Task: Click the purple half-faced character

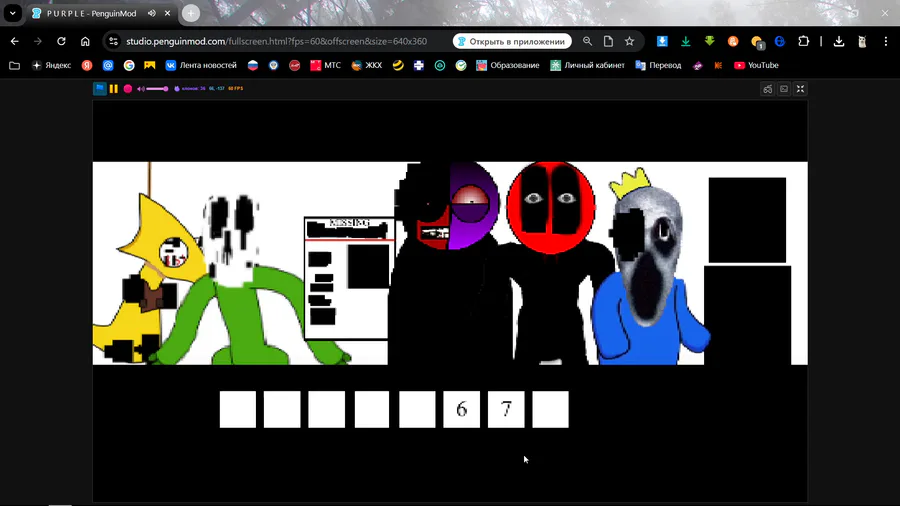Action: pyautogui.click(x=448, y=264)
